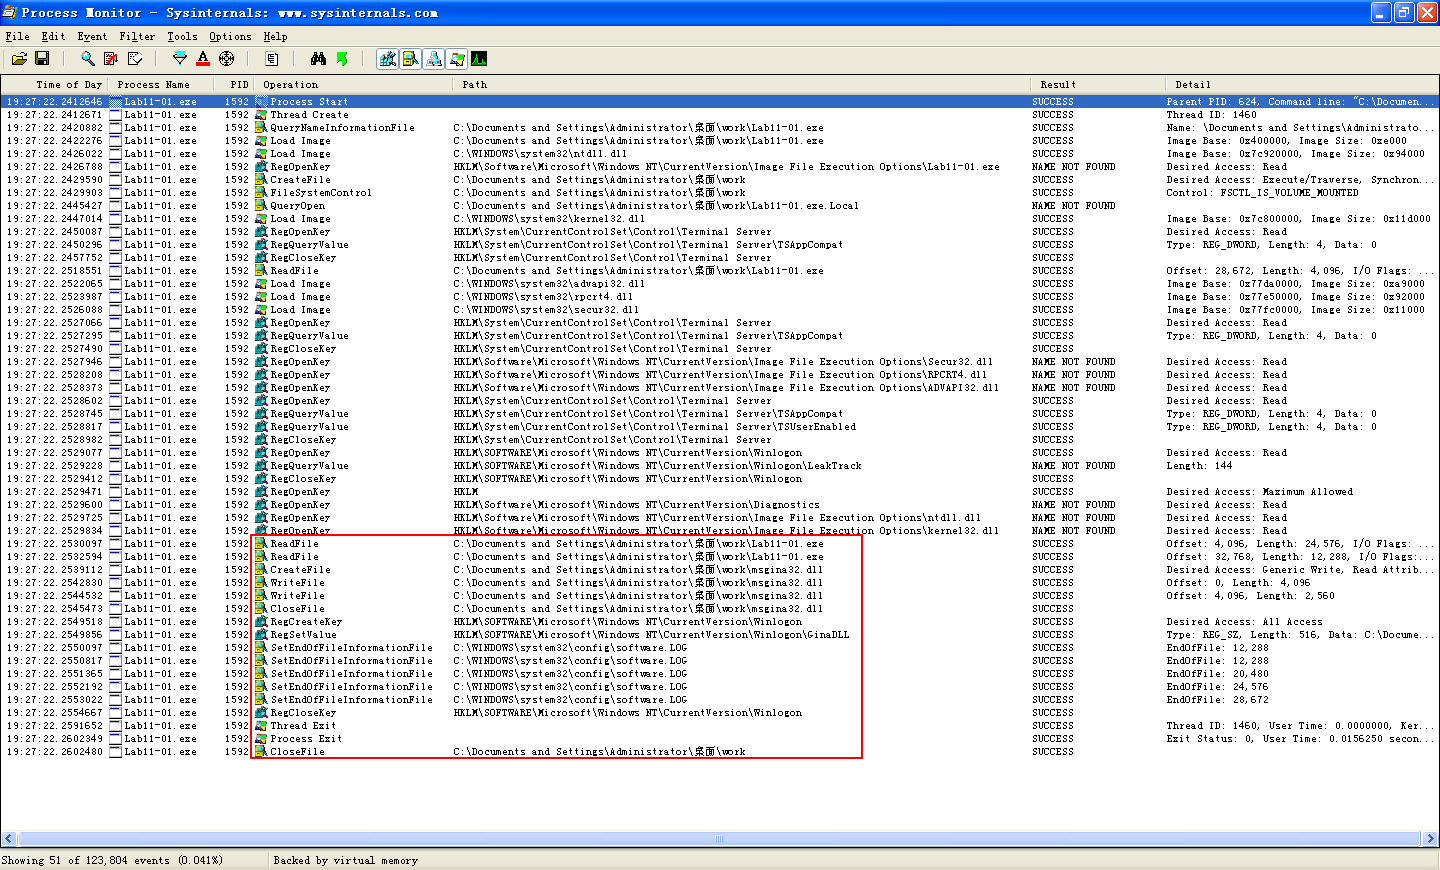Toggle Show Process and Thread Activity icon
The image size is (1440, 870).
(x=457, y=59)
